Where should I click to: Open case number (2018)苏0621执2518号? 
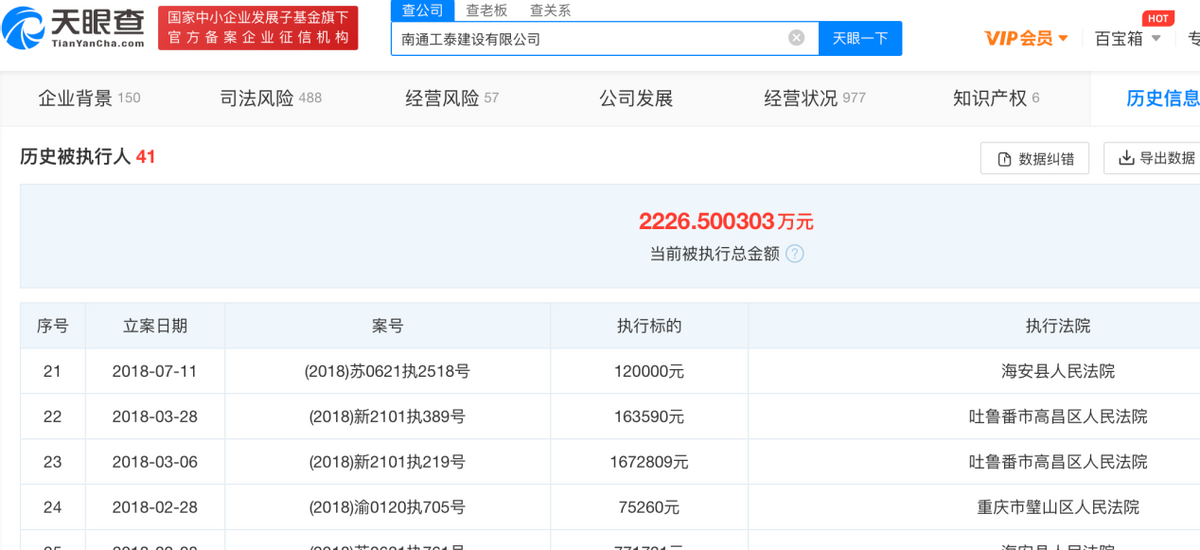pos(387,371)
